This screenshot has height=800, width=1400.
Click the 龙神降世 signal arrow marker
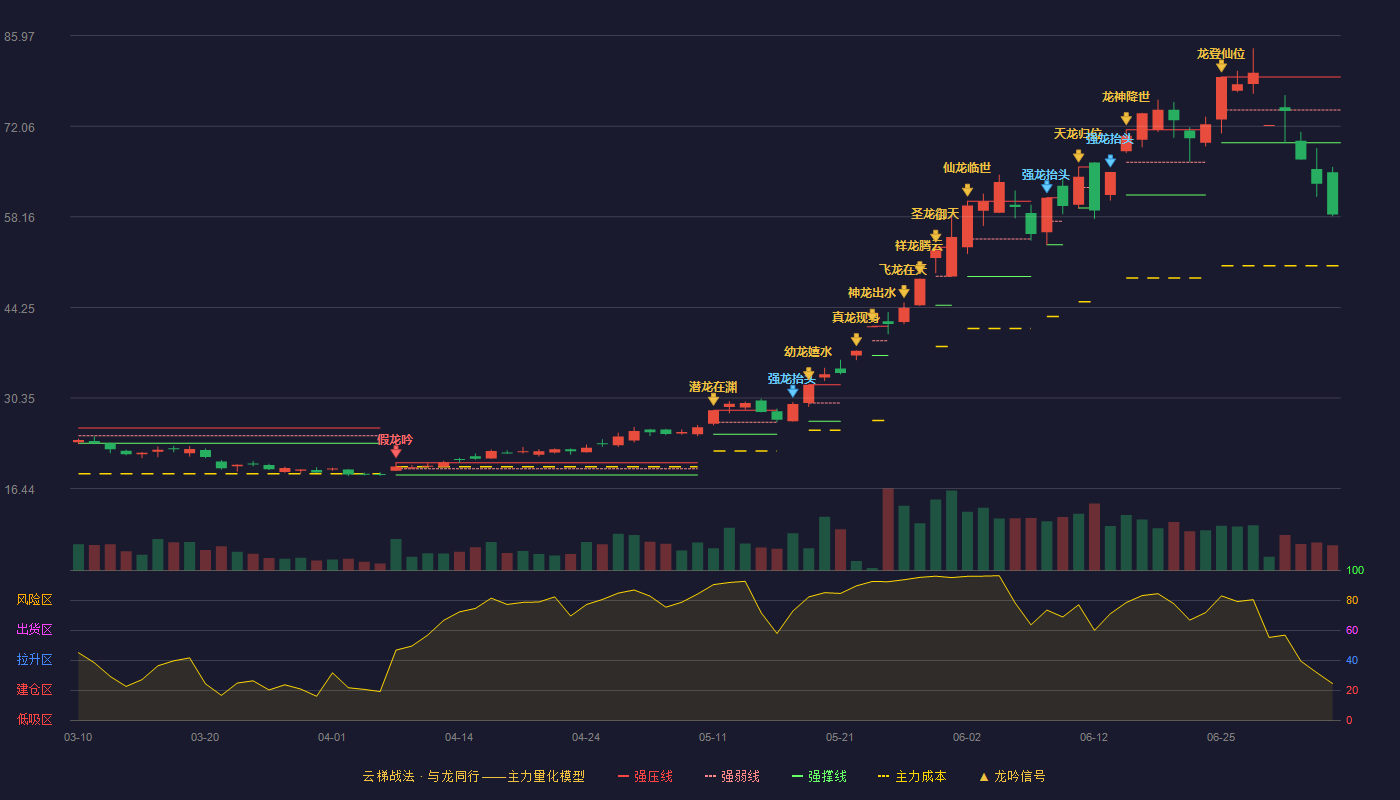click(x=1126, y=119)
